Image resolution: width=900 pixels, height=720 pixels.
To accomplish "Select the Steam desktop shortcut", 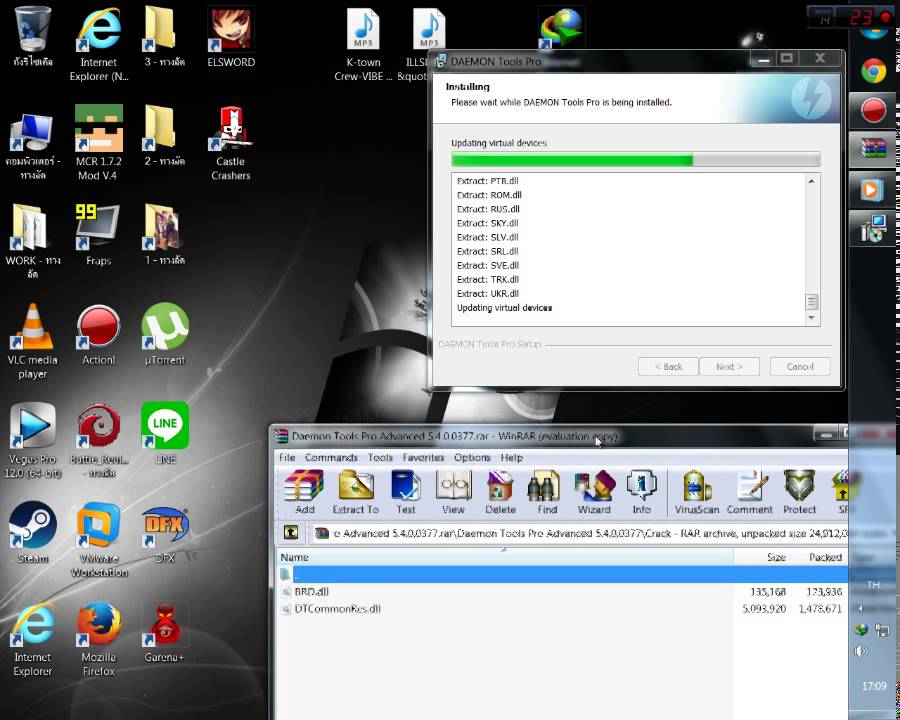I will [x=33, y=534].
